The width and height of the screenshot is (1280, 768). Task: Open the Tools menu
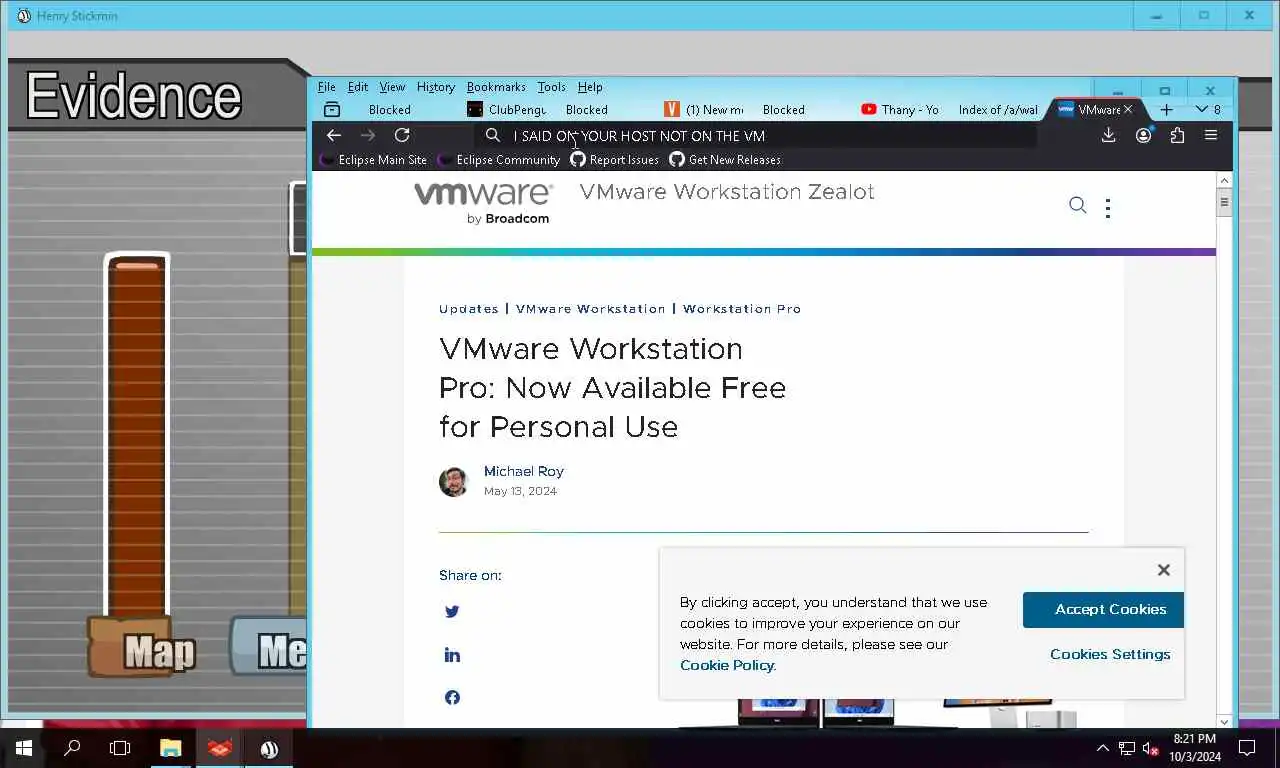(x=551, y=87)
